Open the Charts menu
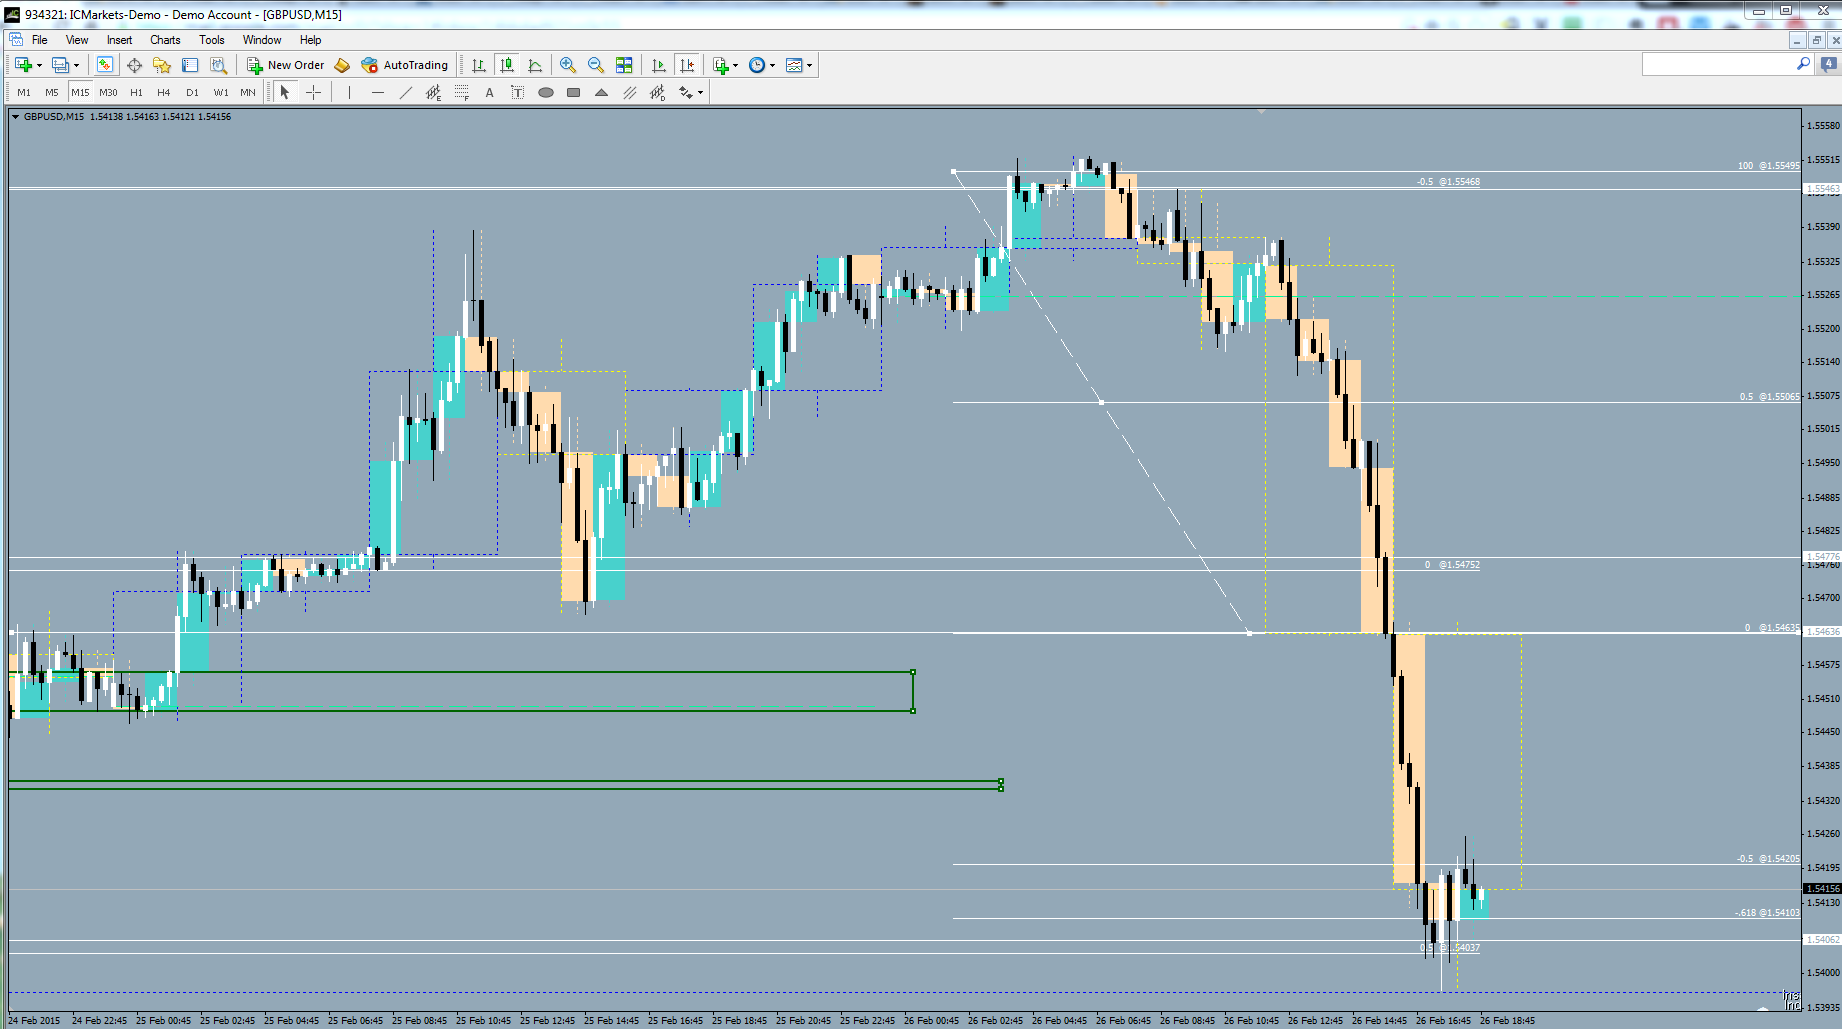The height and width of the screenshot is (1029, 1842). click(165, 40)
